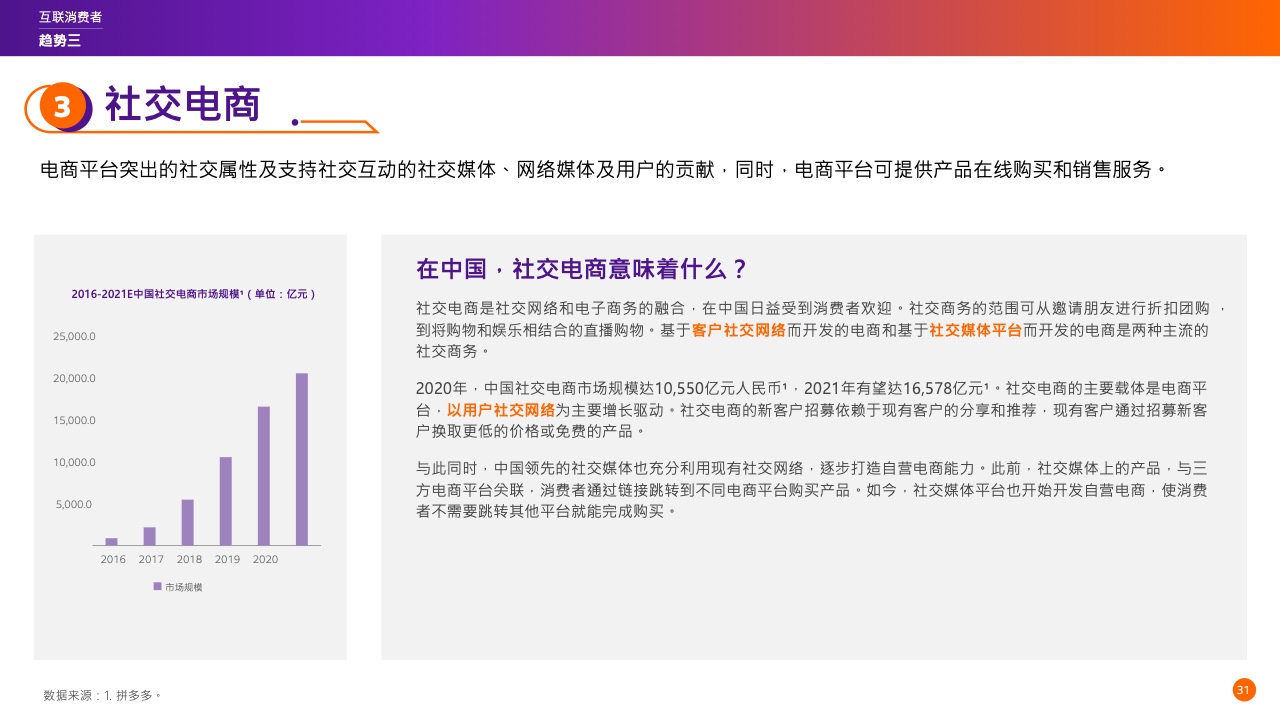Click the subtitle sentence starting 电商平台突出的社交属性
This screenshot has width=1280, height=720.
603,169
